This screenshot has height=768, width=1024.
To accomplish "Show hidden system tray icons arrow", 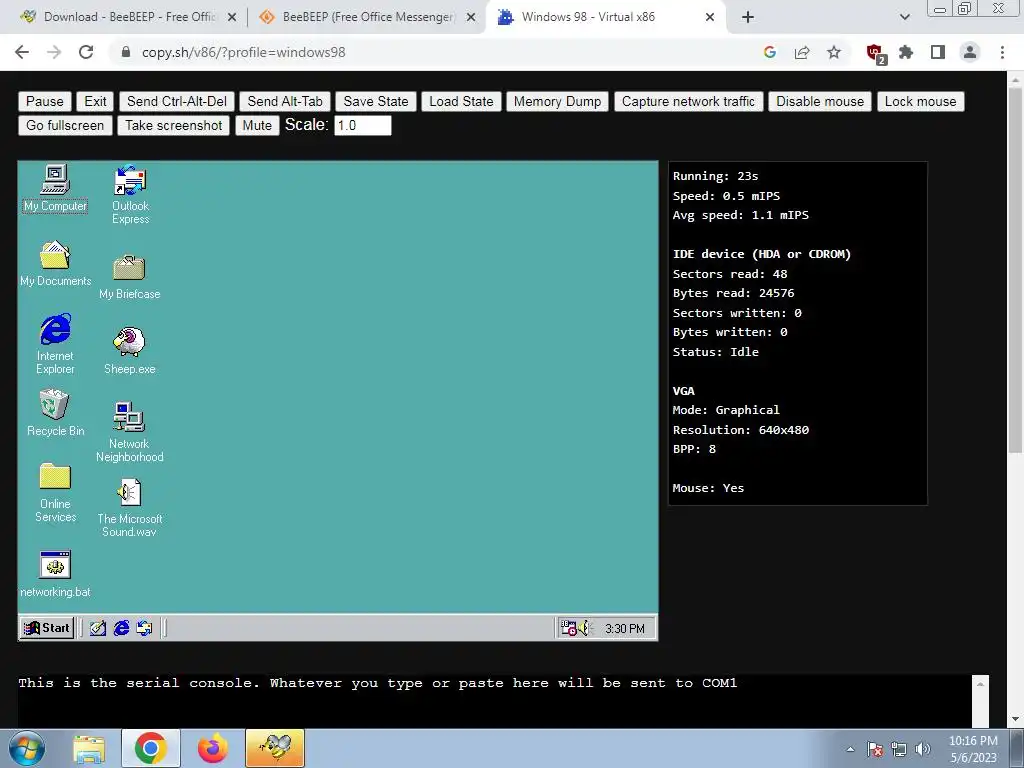I will pos(850,749).
